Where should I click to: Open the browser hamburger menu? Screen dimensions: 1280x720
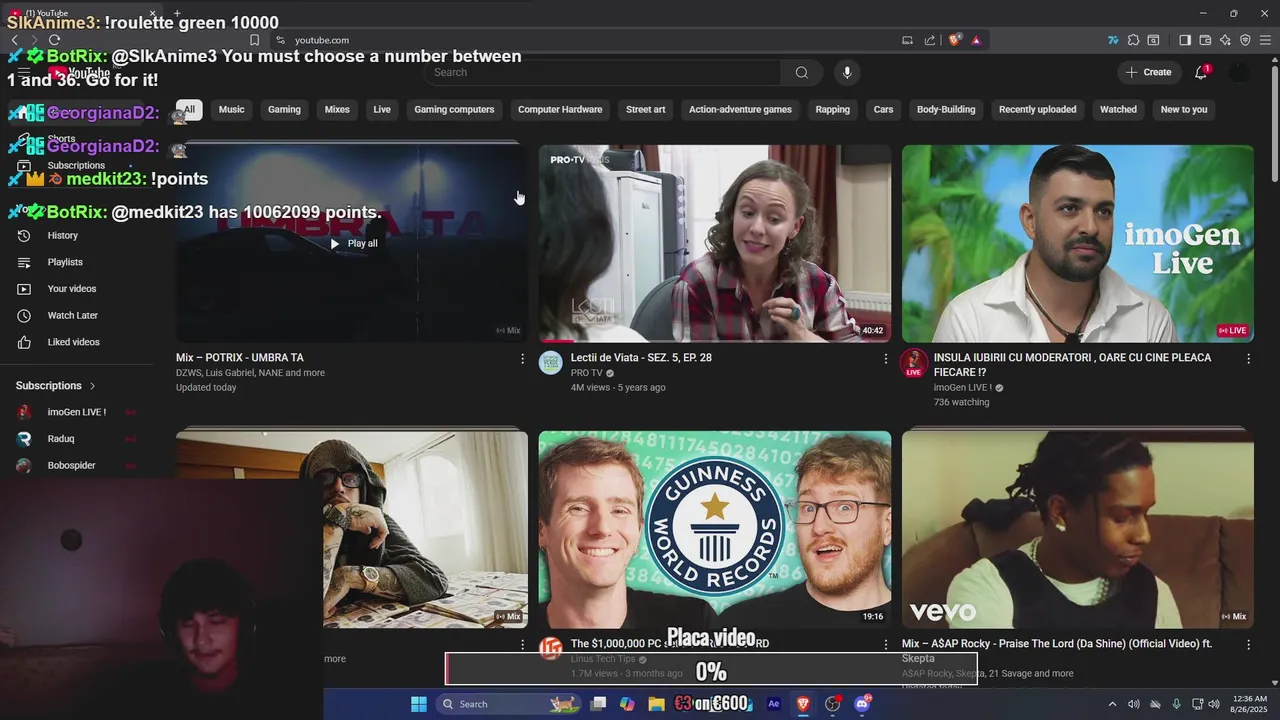click(x=1265, y=40)
